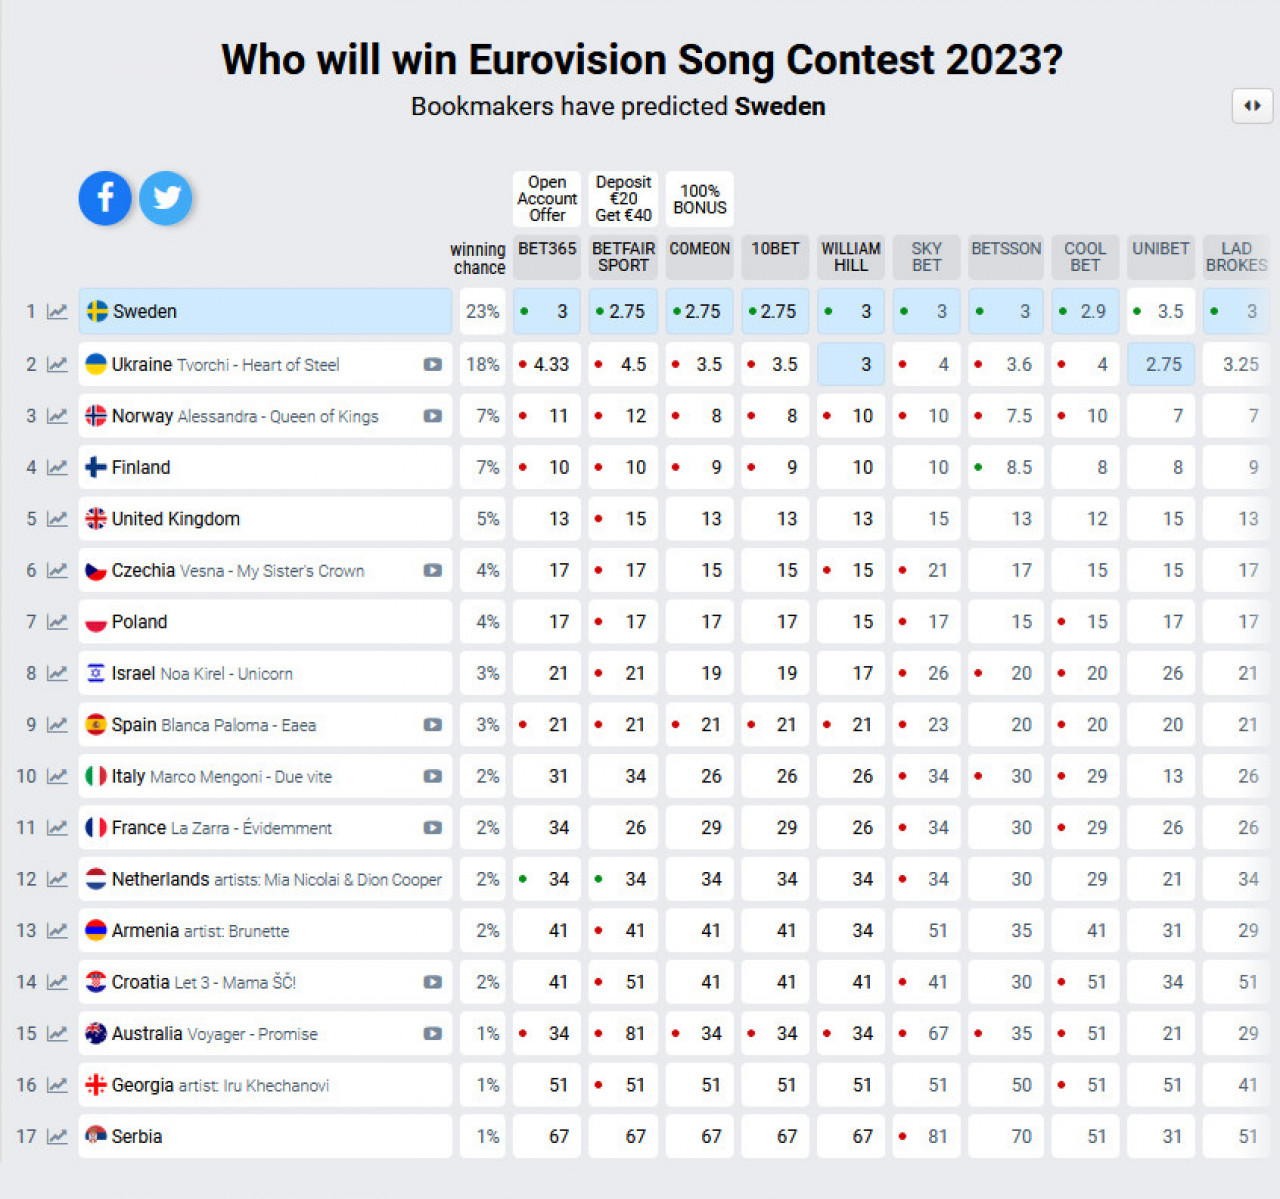Share on Facebook via the Facebook icon
This screenshot has height=1199, width=1280.
105,198
